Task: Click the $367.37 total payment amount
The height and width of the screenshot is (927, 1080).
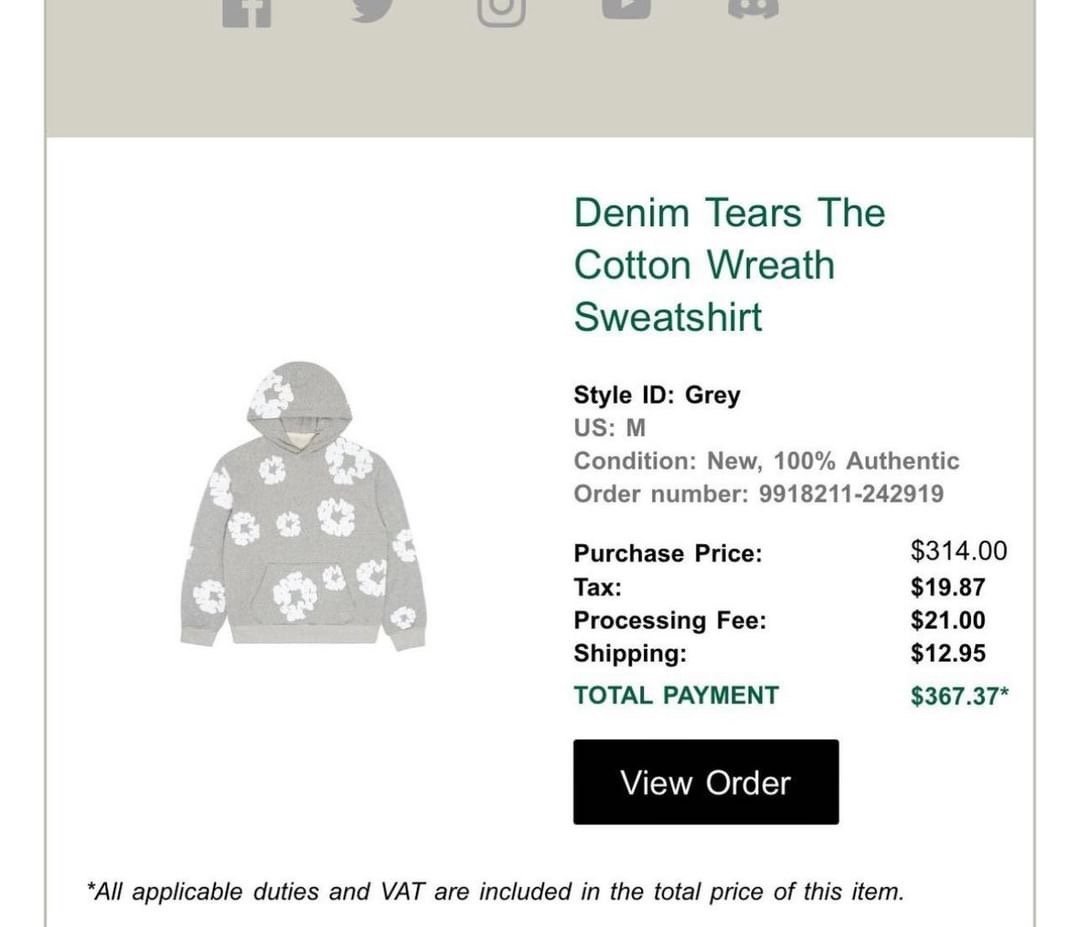Action: point(959,696)
